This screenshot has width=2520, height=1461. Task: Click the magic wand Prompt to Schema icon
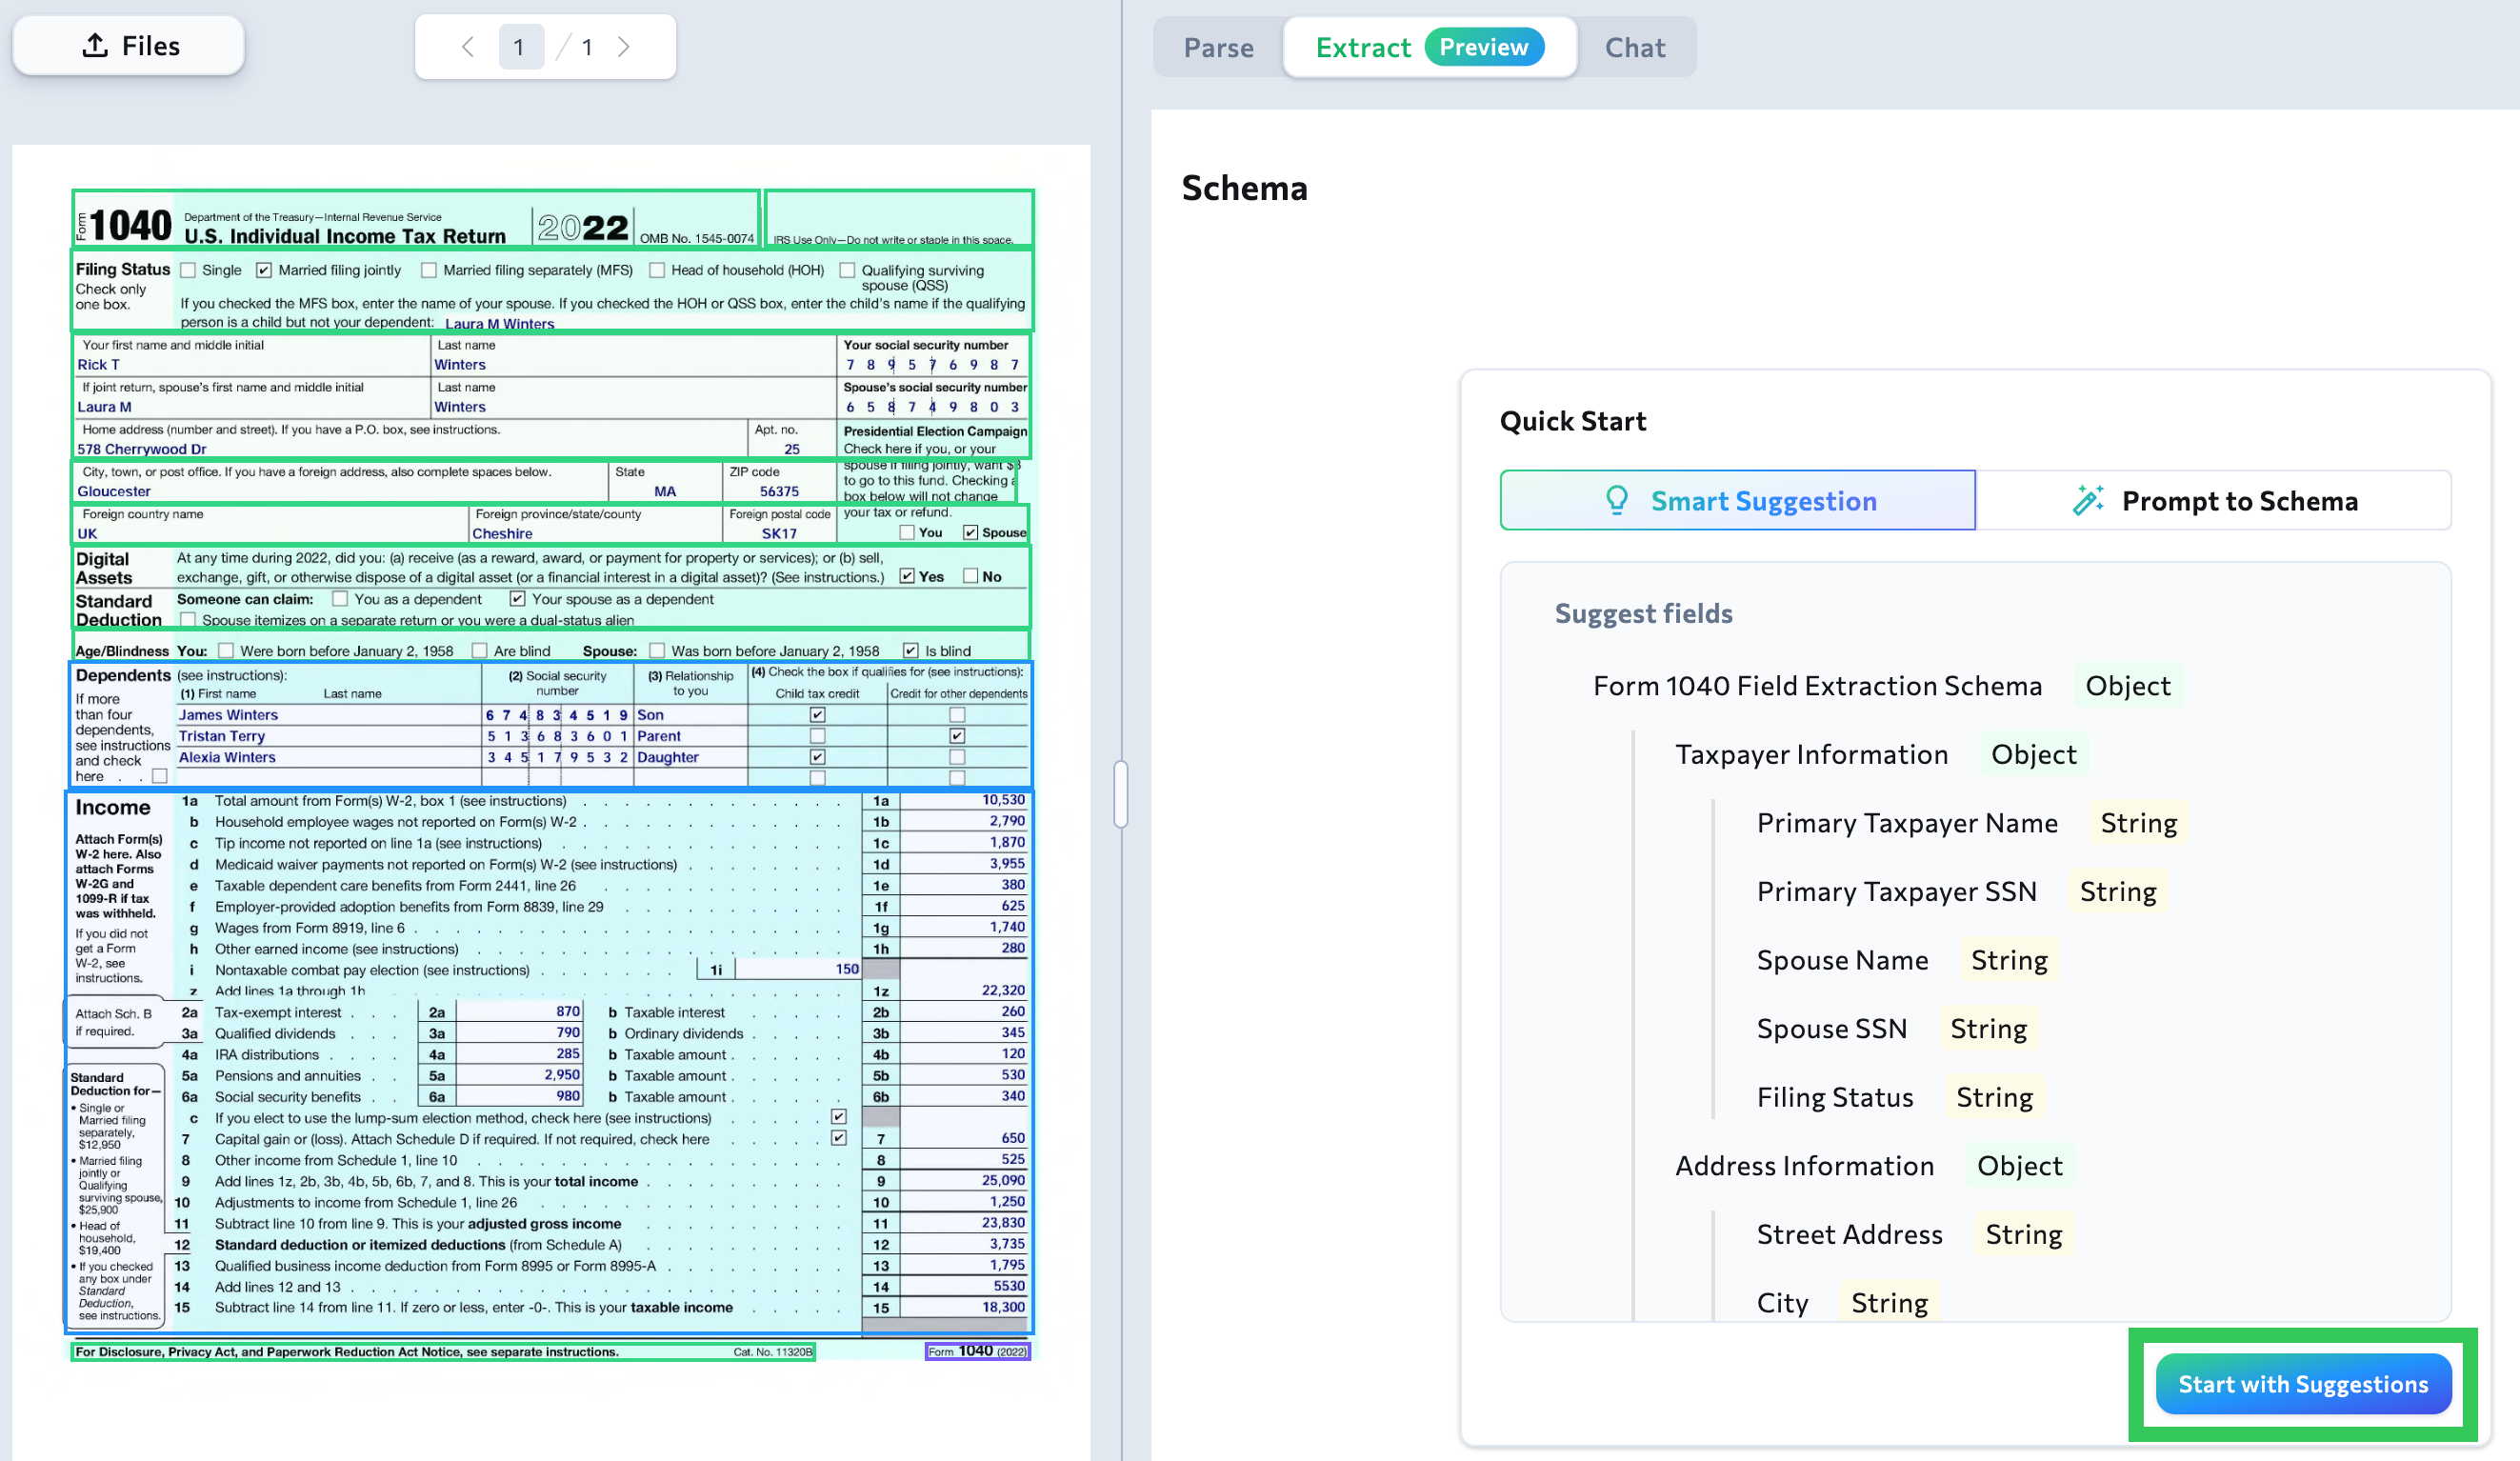pyautogui.click(x=2087, y=500)
